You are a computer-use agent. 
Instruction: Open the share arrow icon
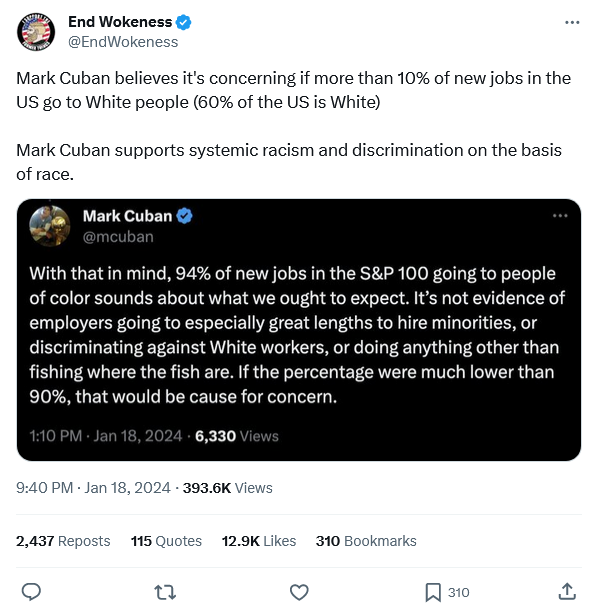click(567, 591)
